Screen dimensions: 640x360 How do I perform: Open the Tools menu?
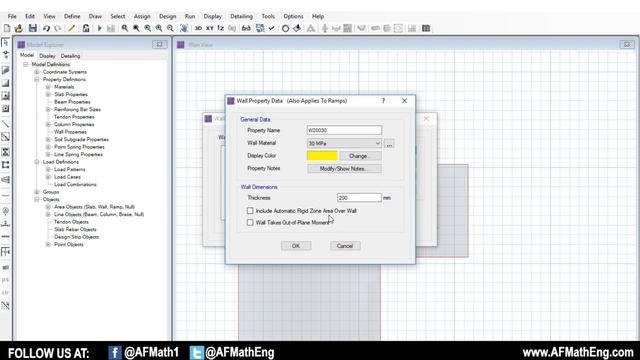tap(268, 16)
